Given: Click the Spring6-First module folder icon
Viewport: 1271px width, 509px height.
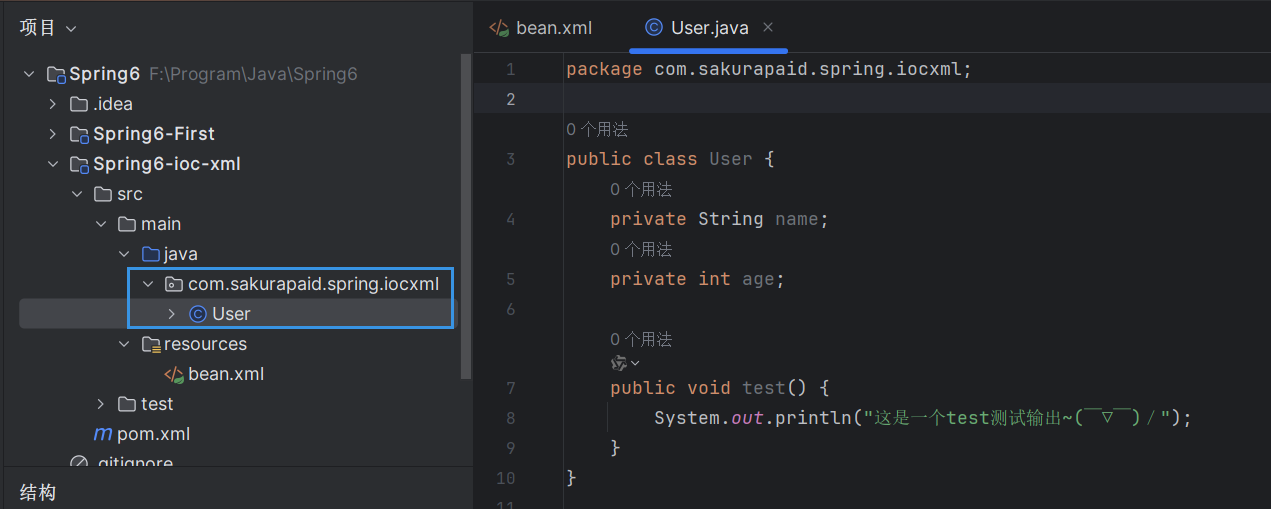Looking at the screenshot, I should point(79,134).
